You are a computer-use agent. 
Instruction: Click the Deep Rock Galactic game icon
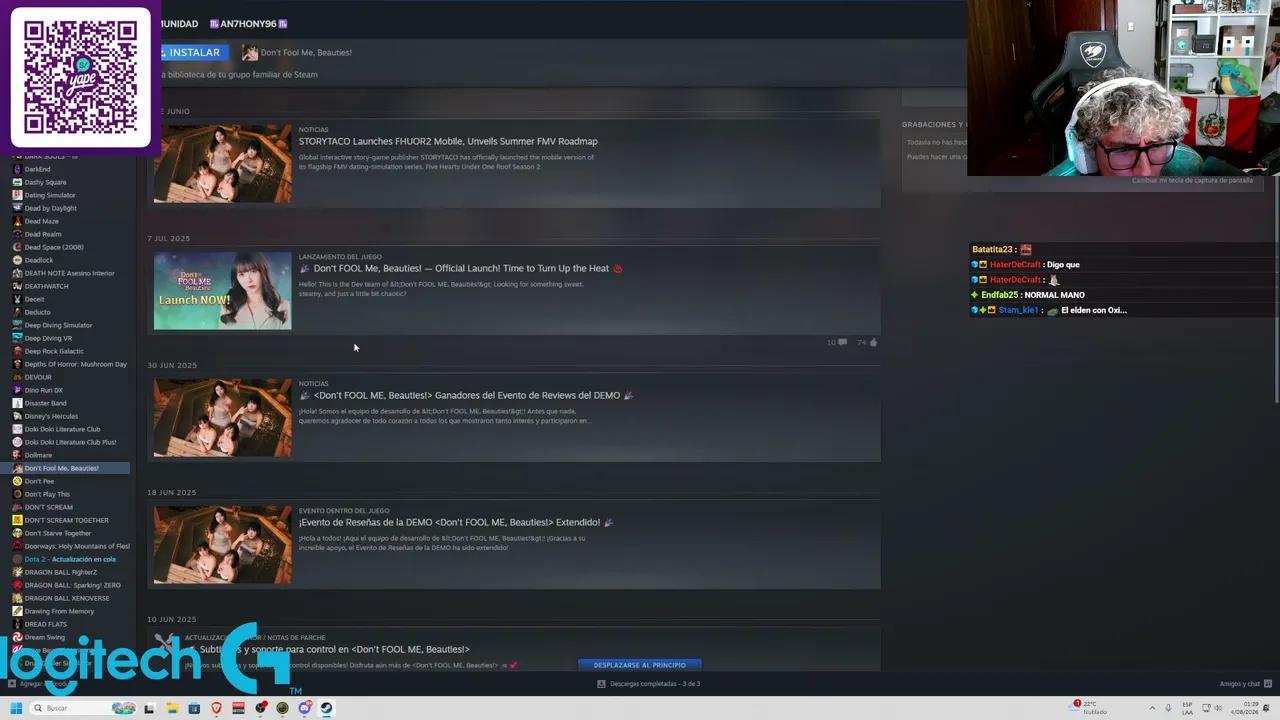tap(17, 351)
